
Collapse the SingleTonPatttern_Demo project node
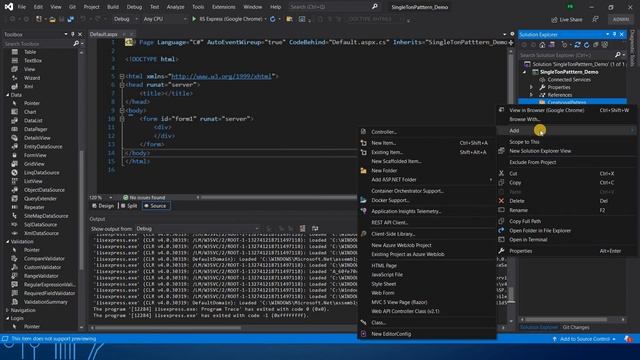[524, 72]
